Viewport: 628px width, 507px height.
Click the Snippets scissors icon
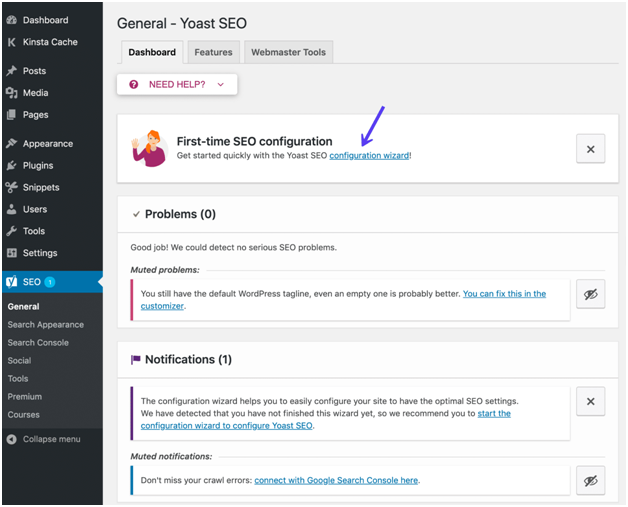point(12,187)
